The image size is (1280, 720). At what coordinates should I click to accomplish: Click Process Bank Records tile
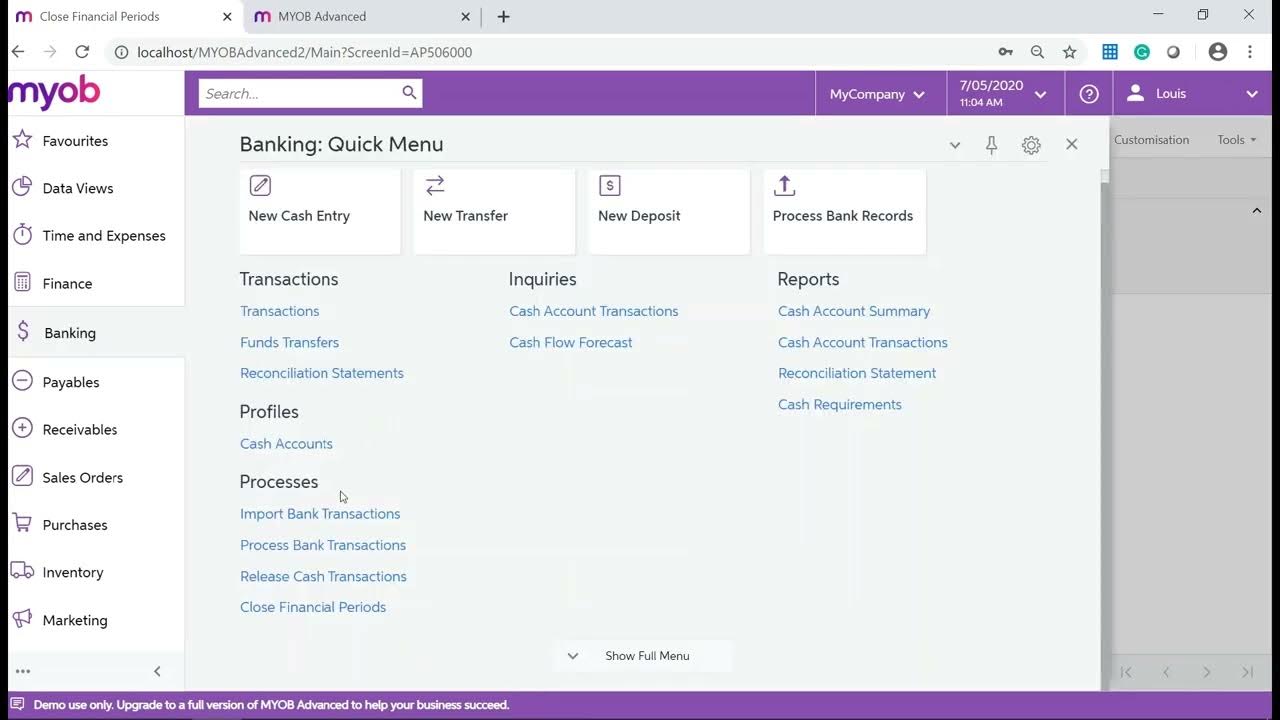pos(844,211)
